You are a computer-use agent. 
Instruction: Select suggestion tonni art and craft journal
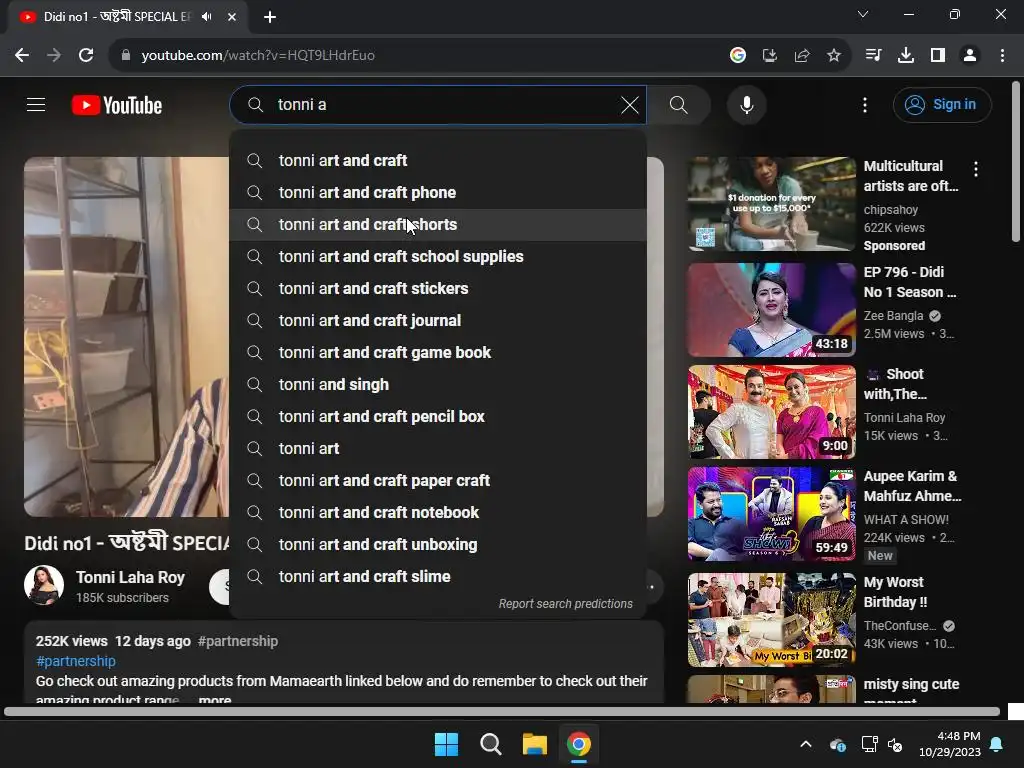click(x=438, y=321)
